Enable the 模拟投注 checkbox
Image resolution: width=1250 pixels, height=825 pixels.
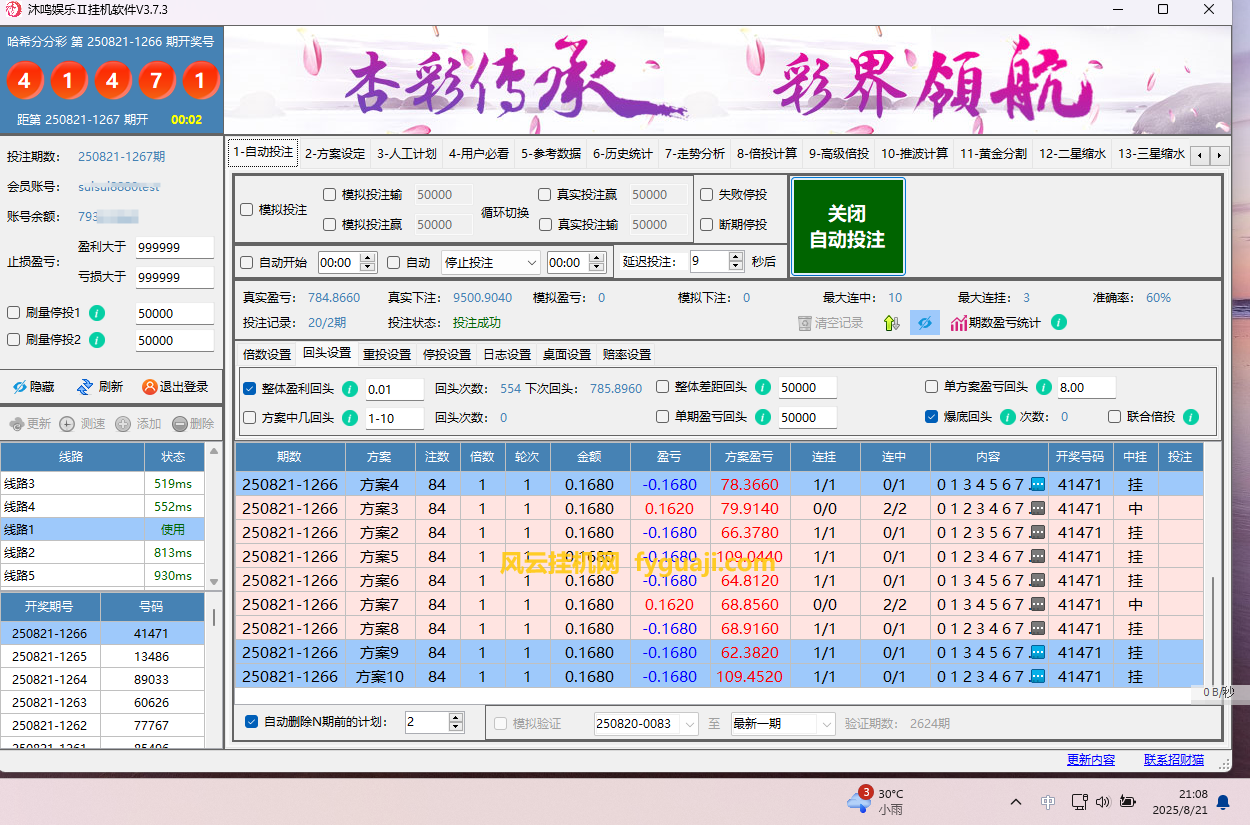click(247, 210)
